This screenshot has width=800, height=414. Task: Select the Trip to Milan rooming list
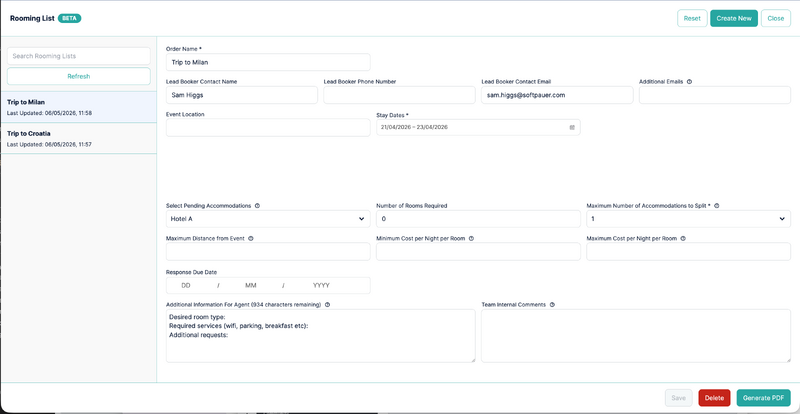click(x=79, y=107)
